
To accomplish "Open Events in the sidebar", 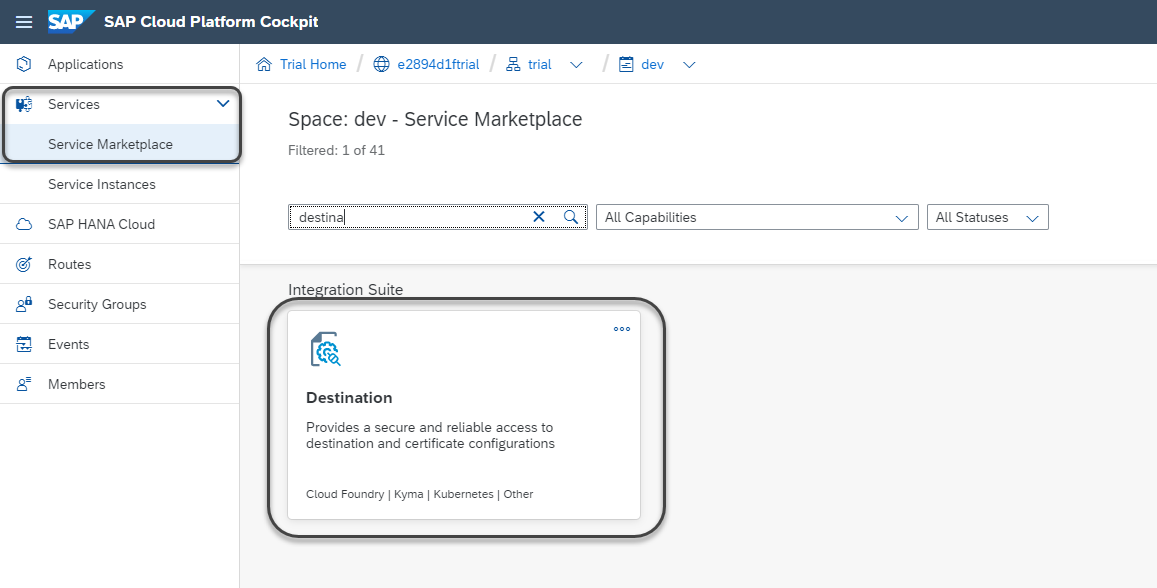I will click(x=120, y=344).
